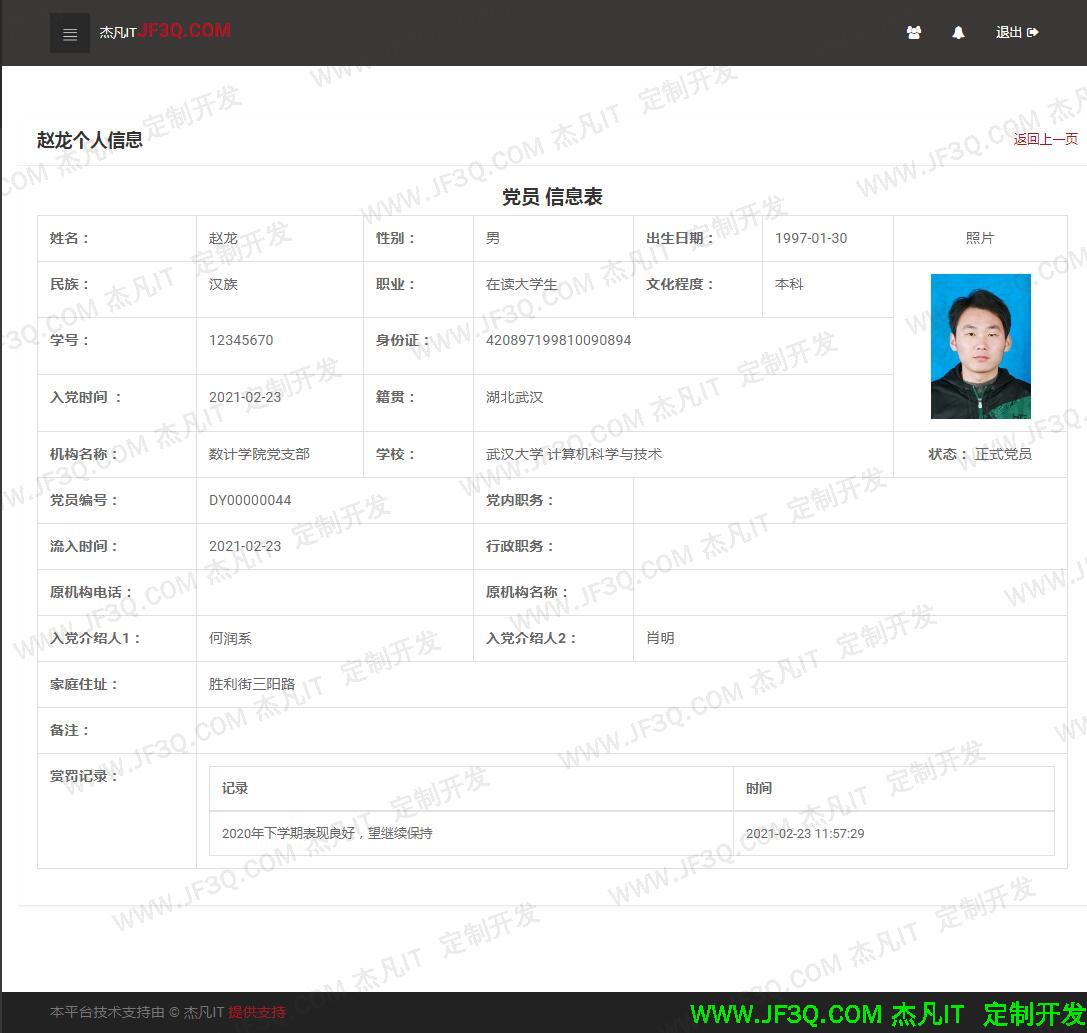This screenshot has height=1033, width=1087.
Task: Click the member's ID photo
Action: (x=980, y=347)
